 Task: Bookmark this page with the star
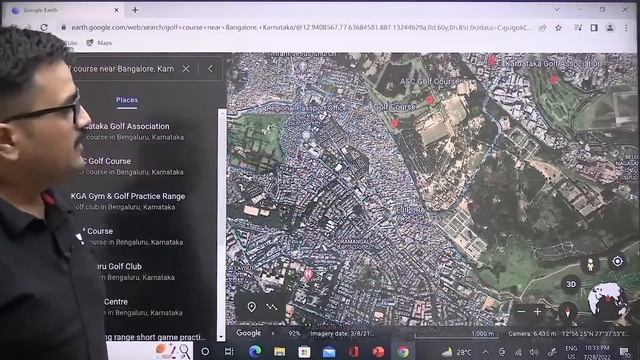coord(558,28)
